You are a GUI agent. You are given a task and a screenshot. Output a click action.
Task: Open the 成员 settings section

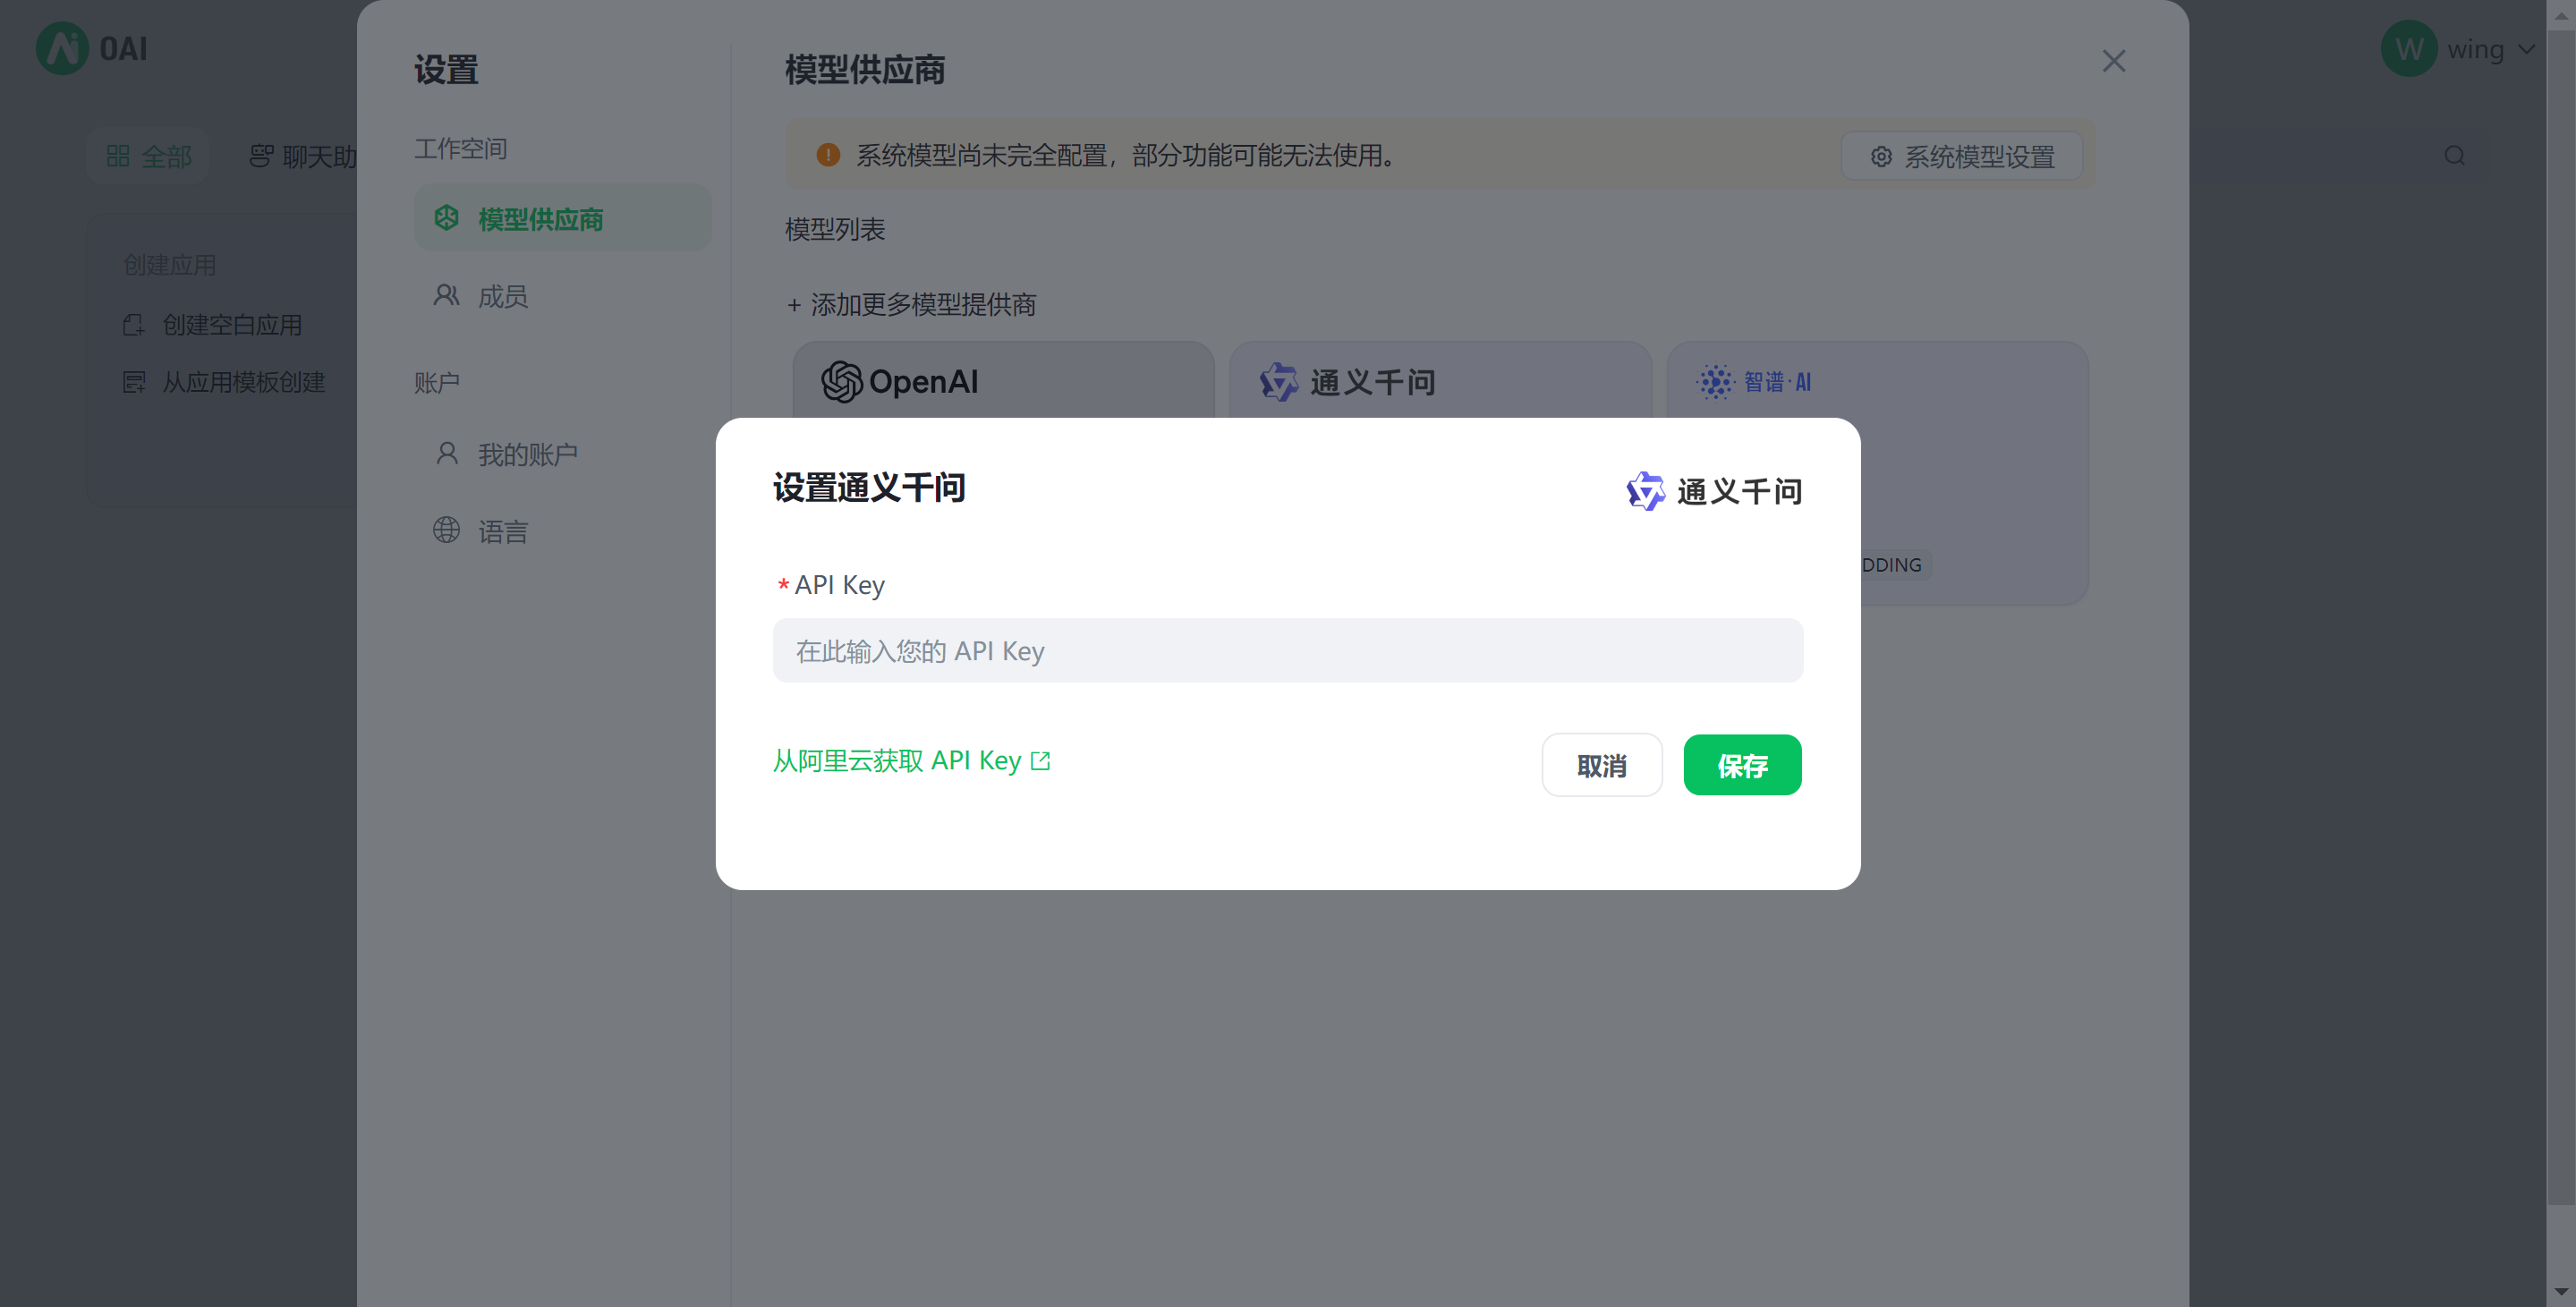point(563,296)
